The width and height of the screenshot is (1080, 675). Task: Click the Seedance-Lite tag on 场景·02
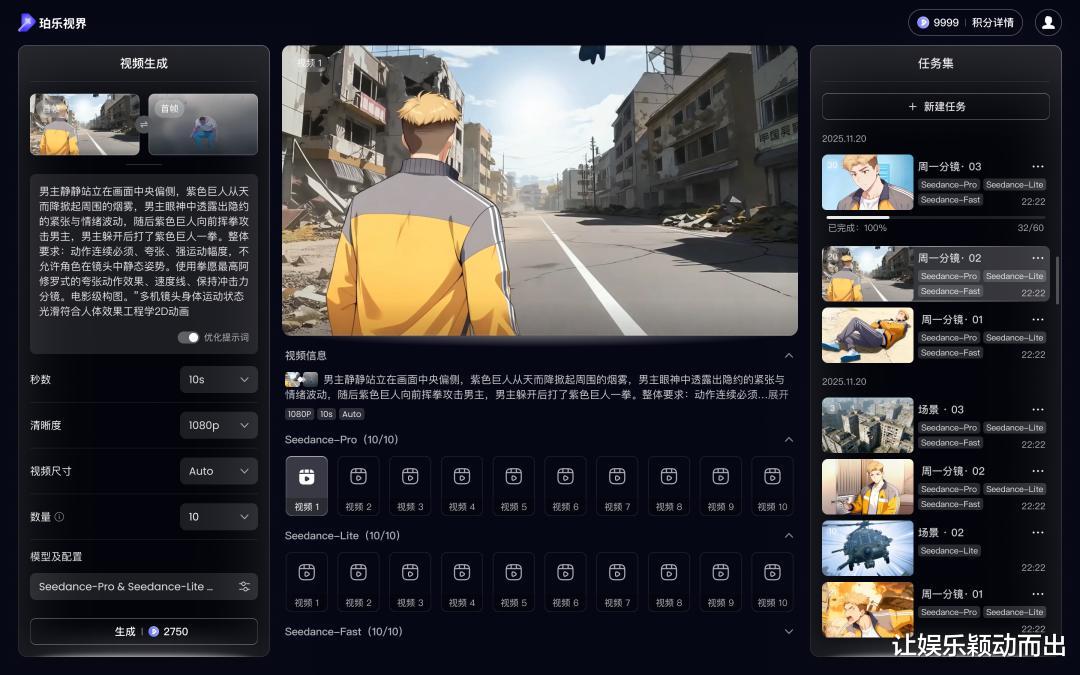pos(949,551)
